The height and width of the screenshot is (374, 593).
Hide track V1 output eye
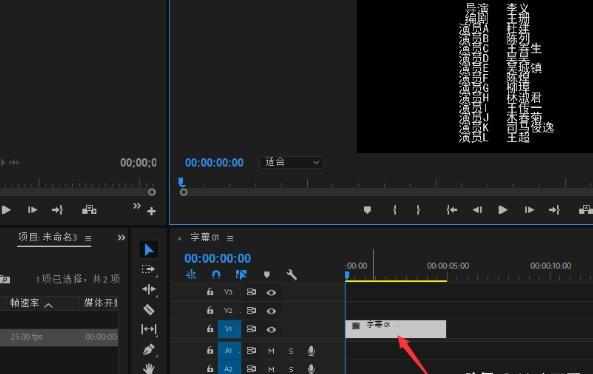(x=271, y=329)
